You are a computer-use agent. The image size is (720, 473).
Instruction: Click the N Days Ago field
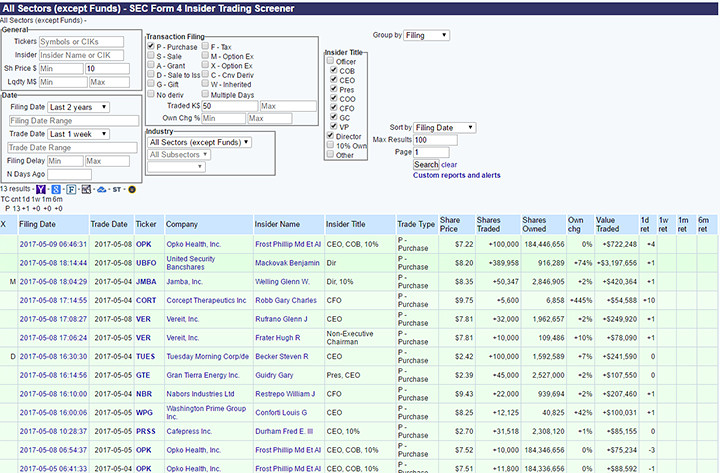click(x=69, y=175)
